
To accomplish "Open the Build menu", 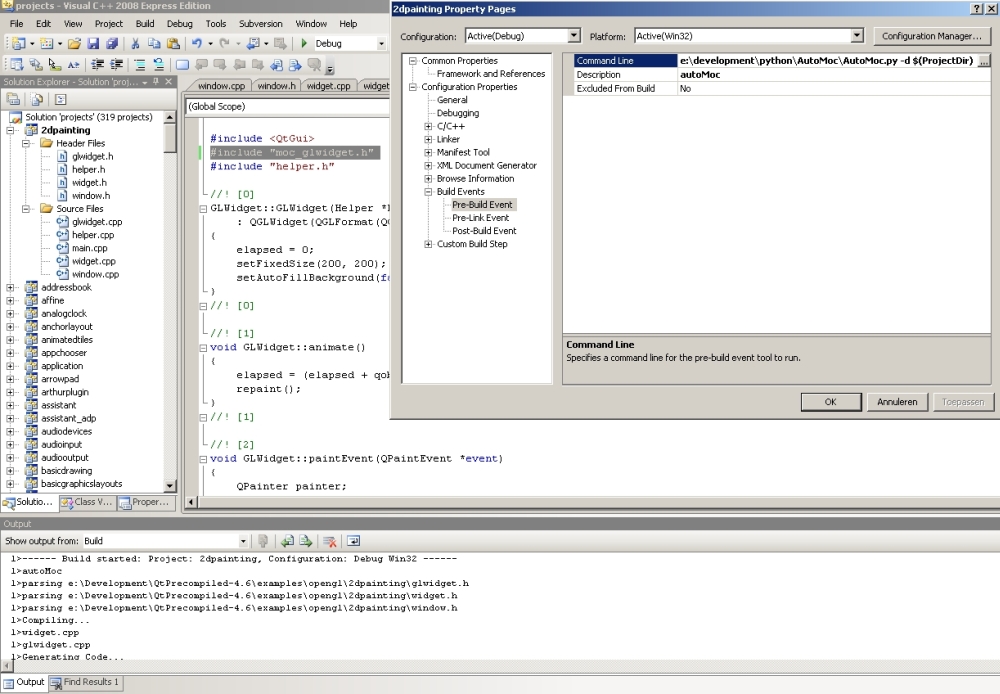I will click(145, 23).
